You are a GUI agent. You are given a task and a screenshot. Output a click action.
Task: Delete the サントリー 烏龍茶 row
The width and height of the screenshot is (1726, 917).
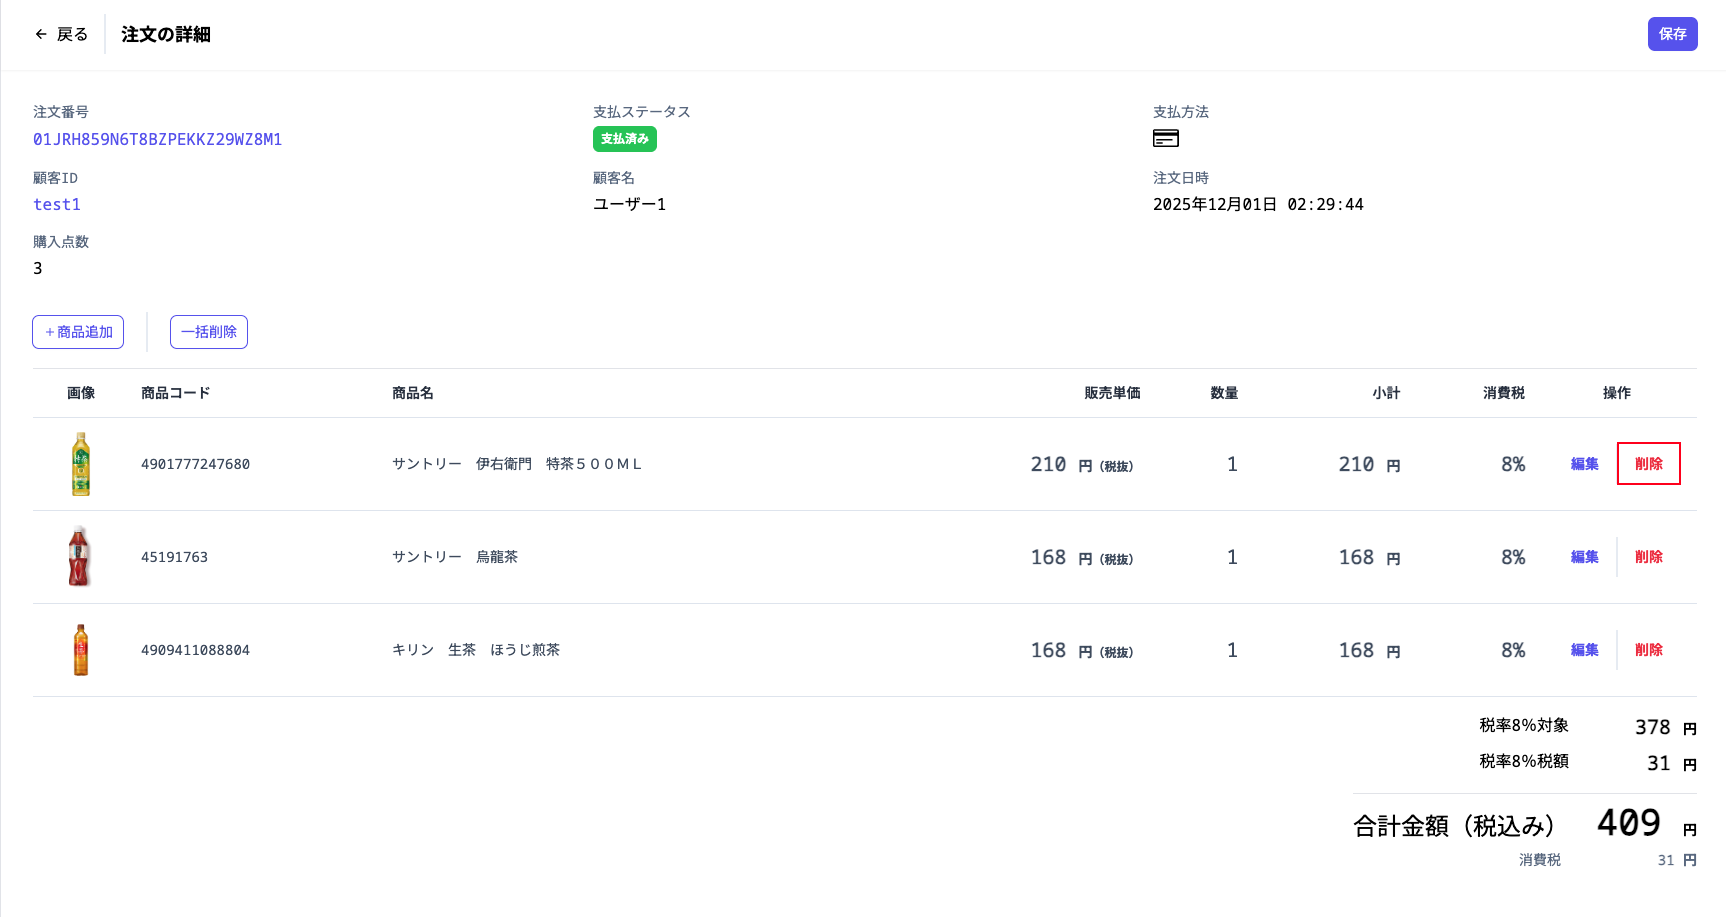click(1649, 557)
